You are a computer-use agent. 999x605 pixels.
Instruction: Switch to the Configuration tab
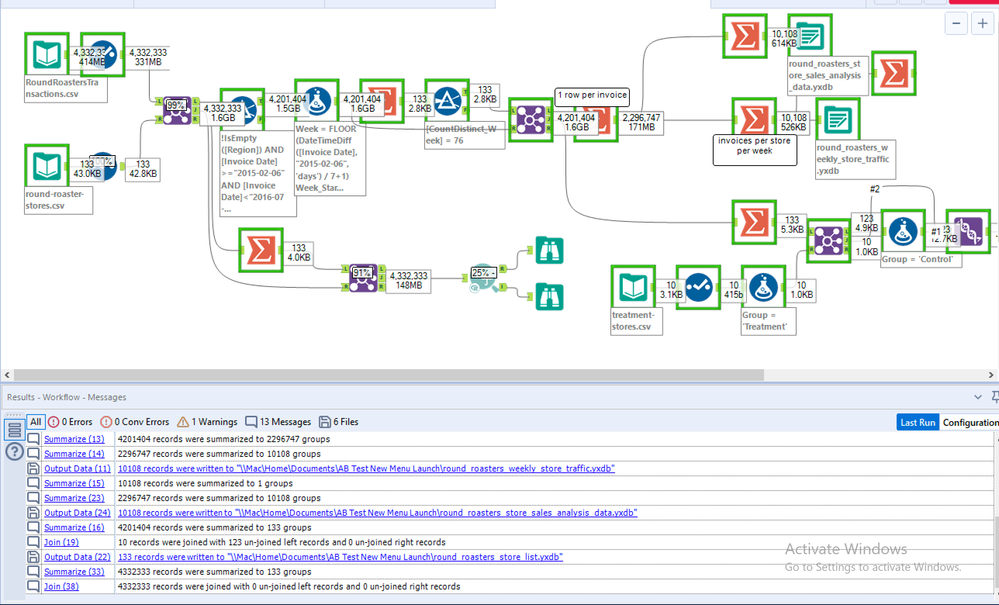click(969, 421)
